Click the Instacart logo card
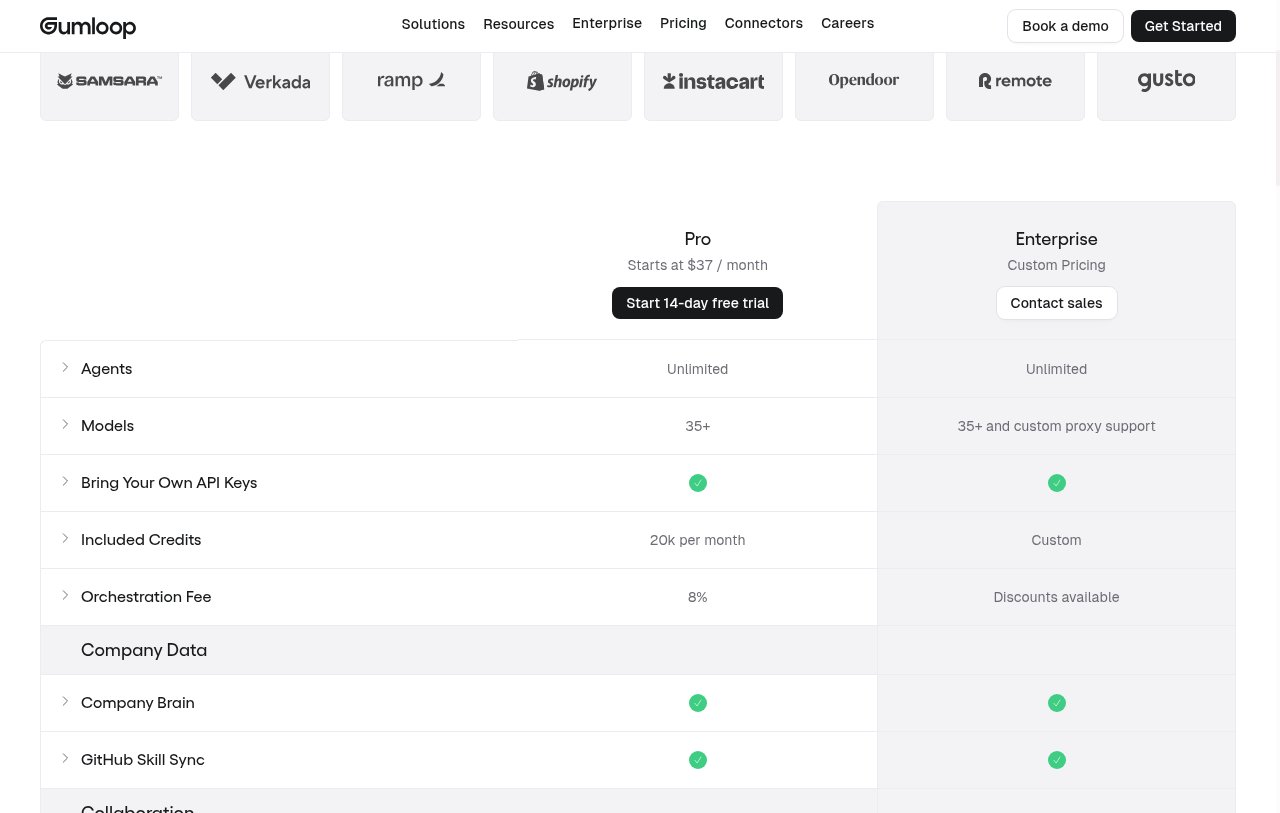Screen dimensions: 1280x813 click(x=713, y=85)
